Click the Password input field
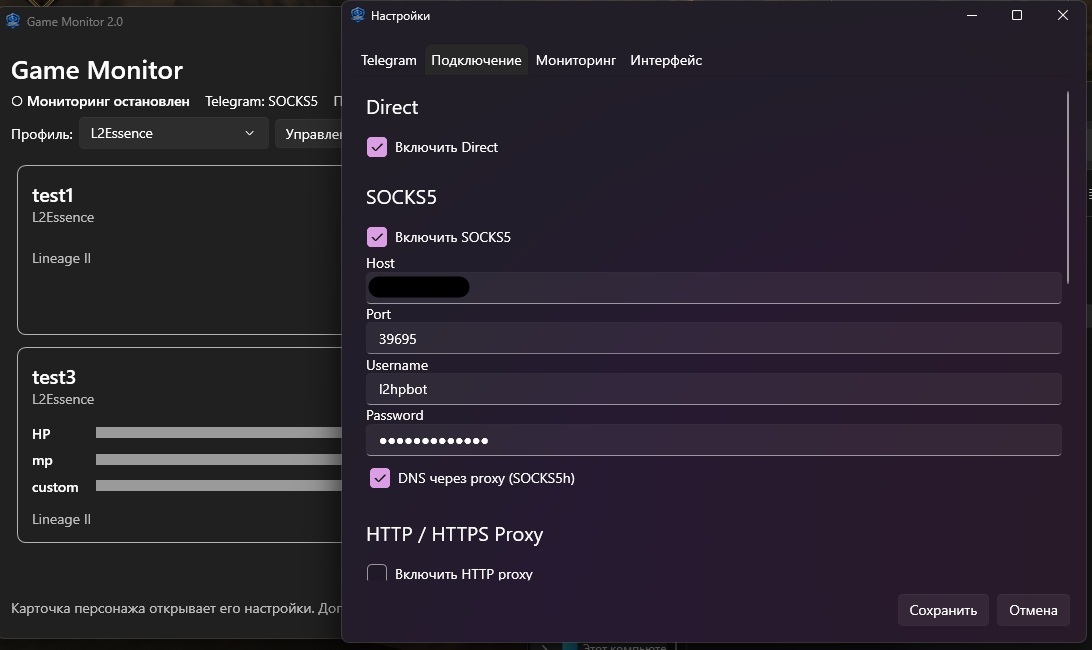 [x=714, y=440]
